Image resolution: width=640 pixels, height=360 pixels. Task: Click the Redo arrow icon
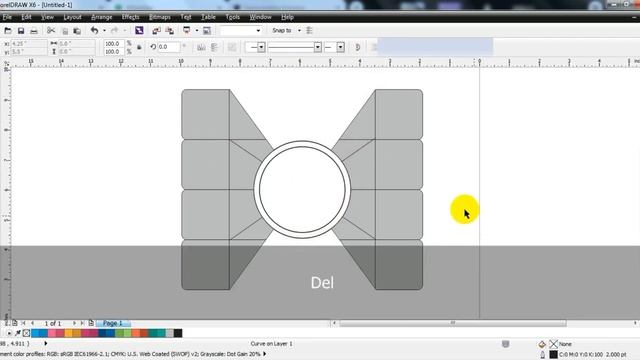tap(114, 31)
